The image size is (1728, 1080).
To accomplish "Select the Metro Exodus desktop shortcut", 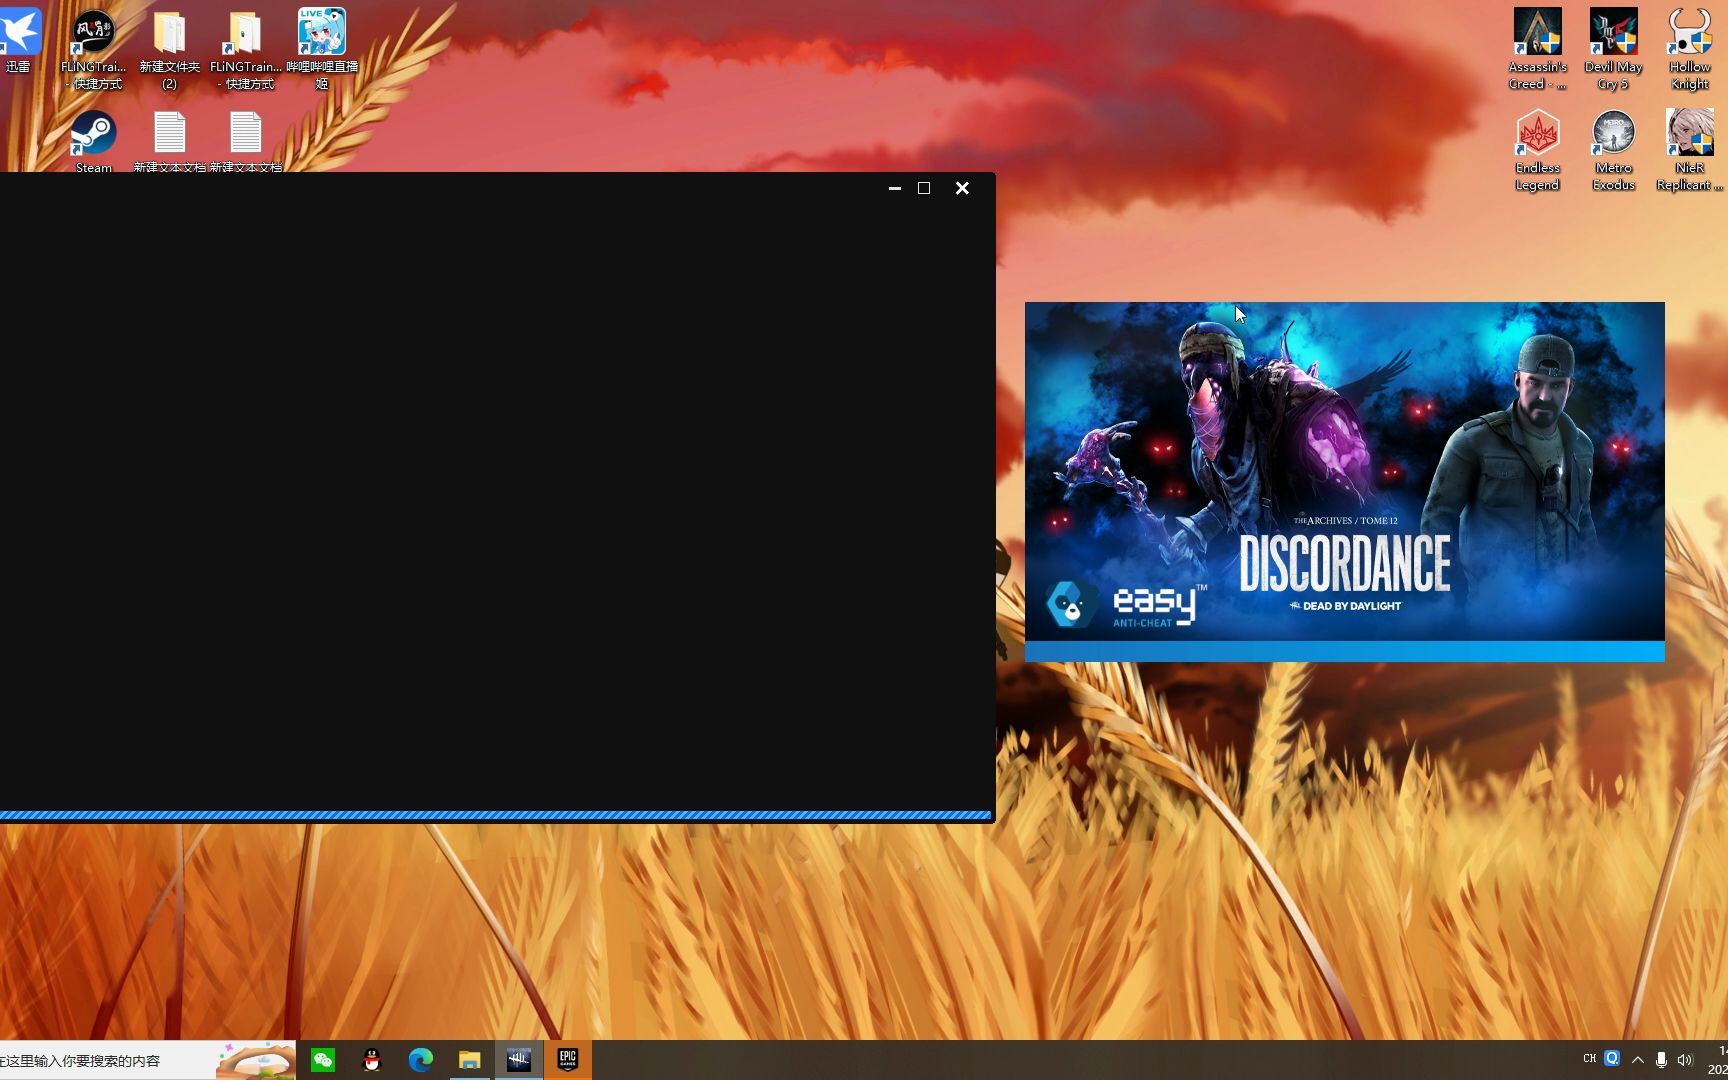I will (1613, 150).
